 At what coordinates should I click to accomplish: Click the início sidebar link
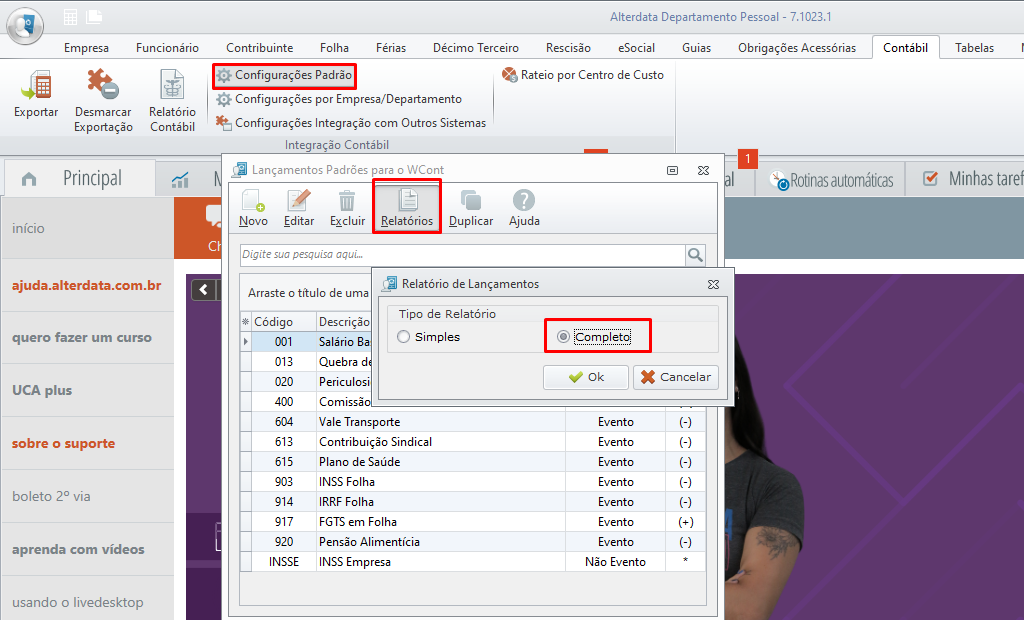pos(28,229)
